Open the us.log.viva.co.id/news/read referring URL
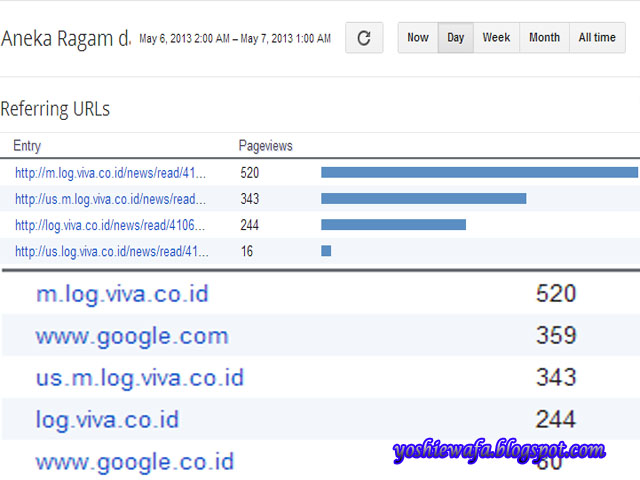This screenshot has width=640, height=480. pos(110,251)
